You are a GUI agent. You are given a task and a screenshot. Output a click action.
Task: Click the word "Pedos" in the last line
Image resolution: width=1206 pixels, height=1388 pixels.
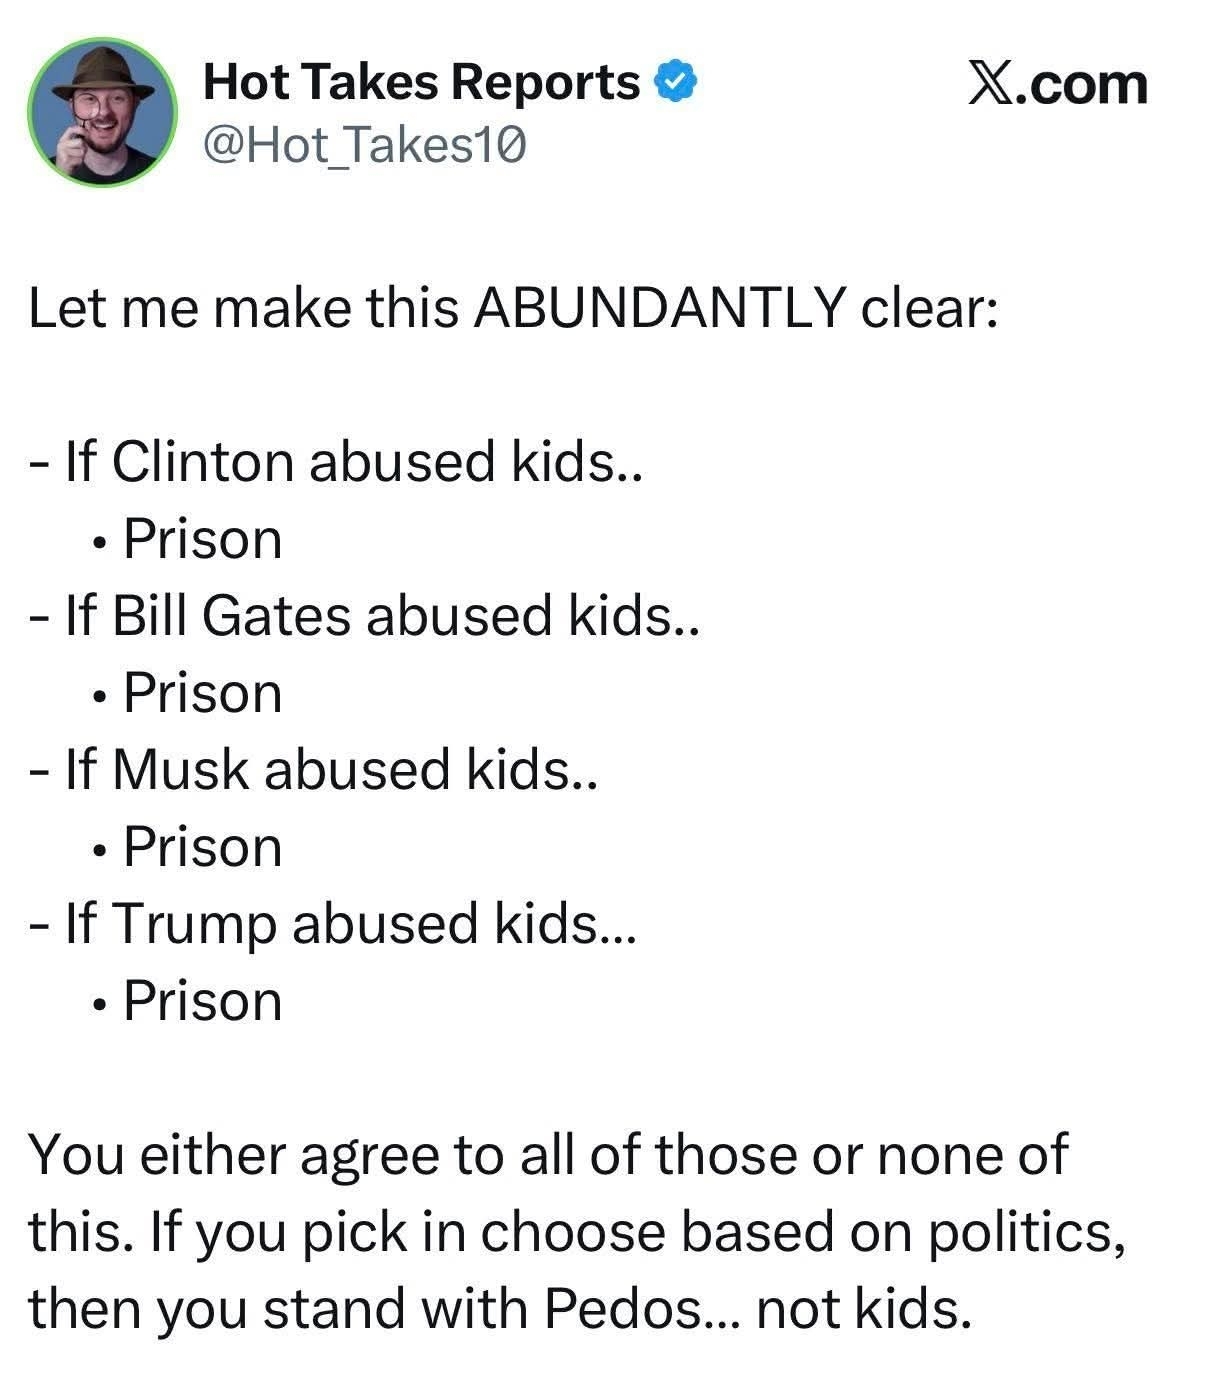(623, 1308)
